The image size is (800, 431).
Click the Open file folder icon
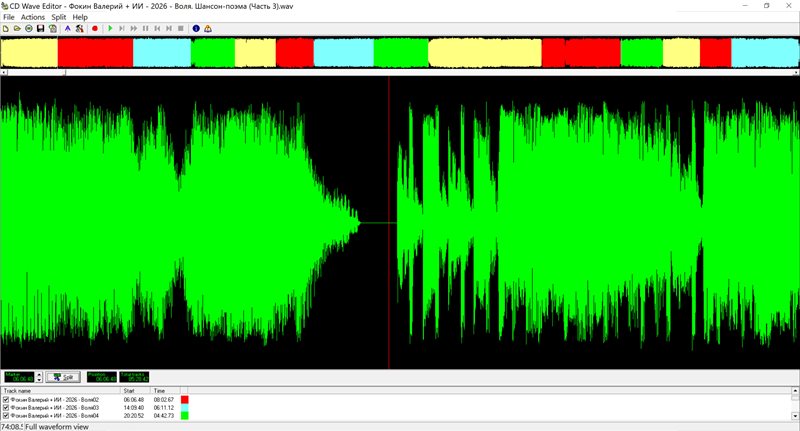(x=17, y=28)
